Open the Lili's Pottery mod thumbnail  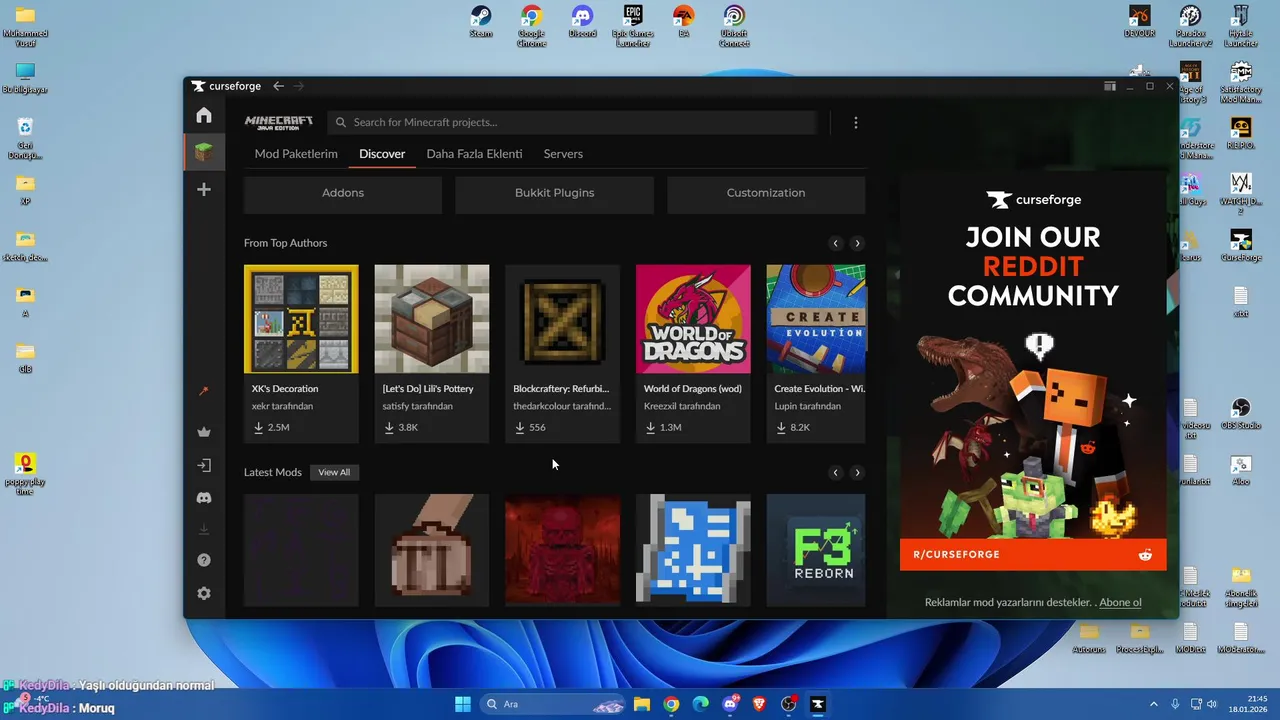pos(432,319)
